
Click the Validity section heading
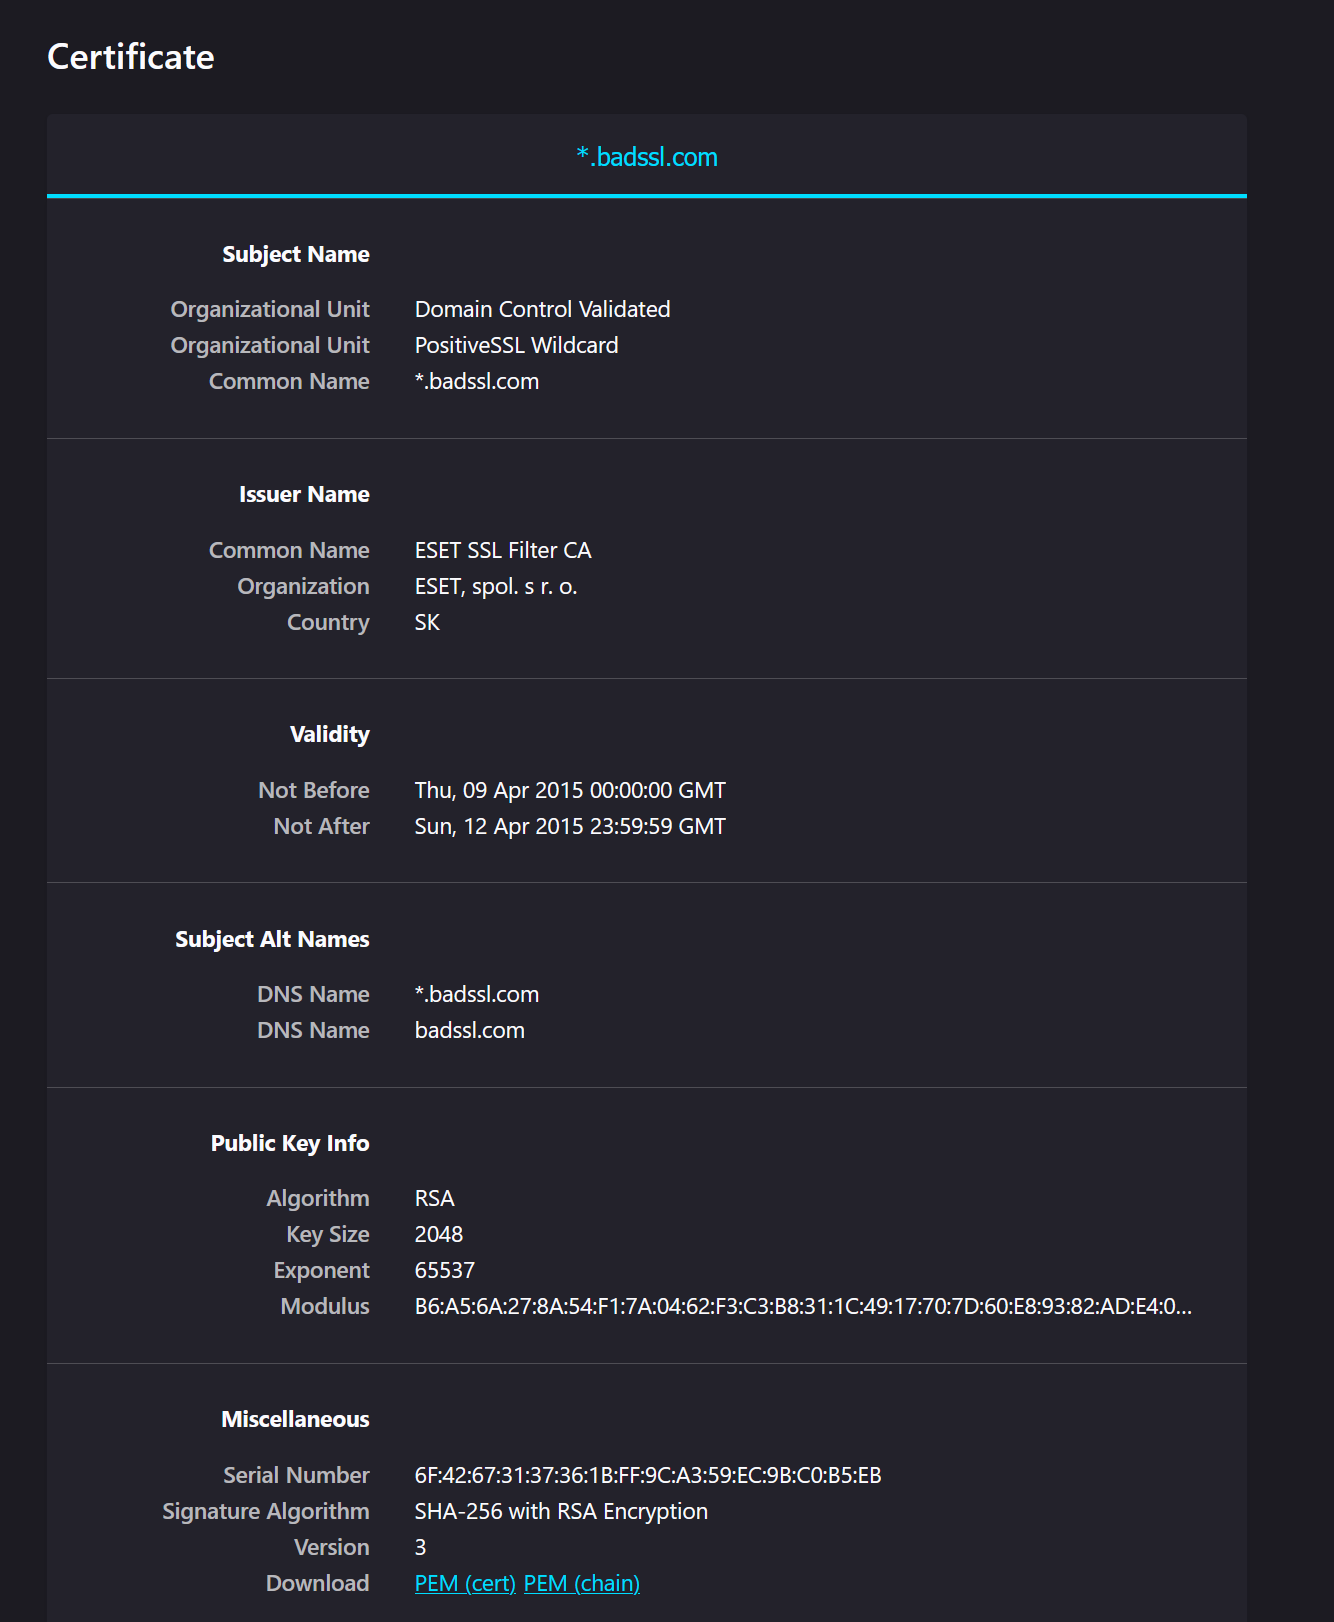pos(329,734)
